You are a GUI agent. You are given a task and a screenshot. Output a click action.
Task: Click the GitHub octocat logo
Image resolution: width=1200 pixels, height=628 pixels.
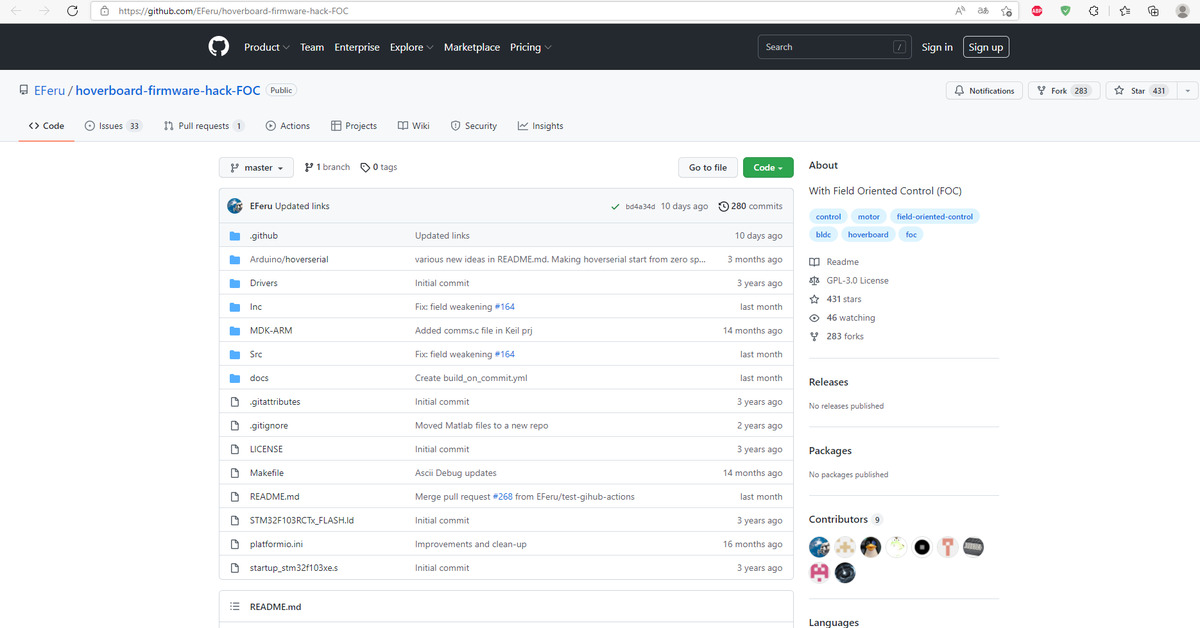[218, 47]
